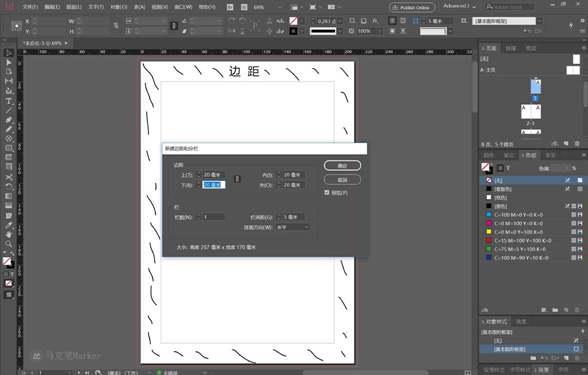The width and height of the screenshot is (588, 375).
Task: Open the Advanced workspace switcher dropdown
Action: (459, 6)
